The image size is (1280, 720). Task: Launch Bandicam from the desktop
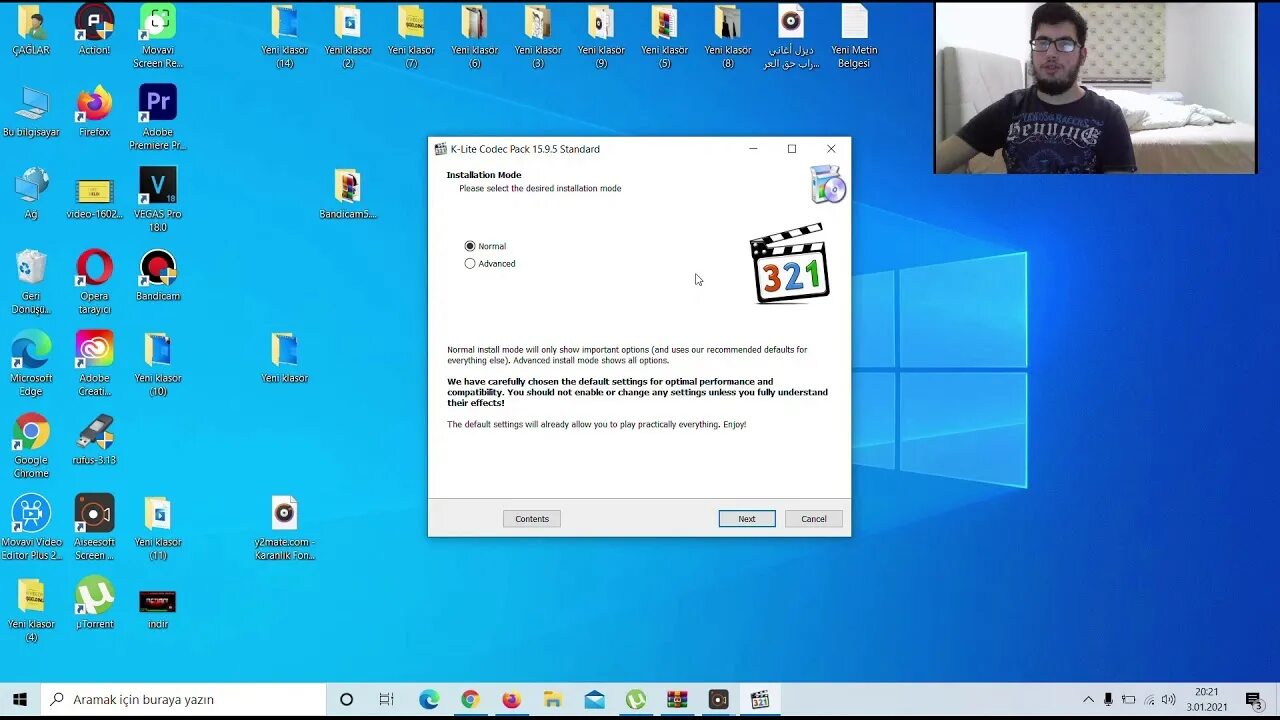[x=158, y=276]
